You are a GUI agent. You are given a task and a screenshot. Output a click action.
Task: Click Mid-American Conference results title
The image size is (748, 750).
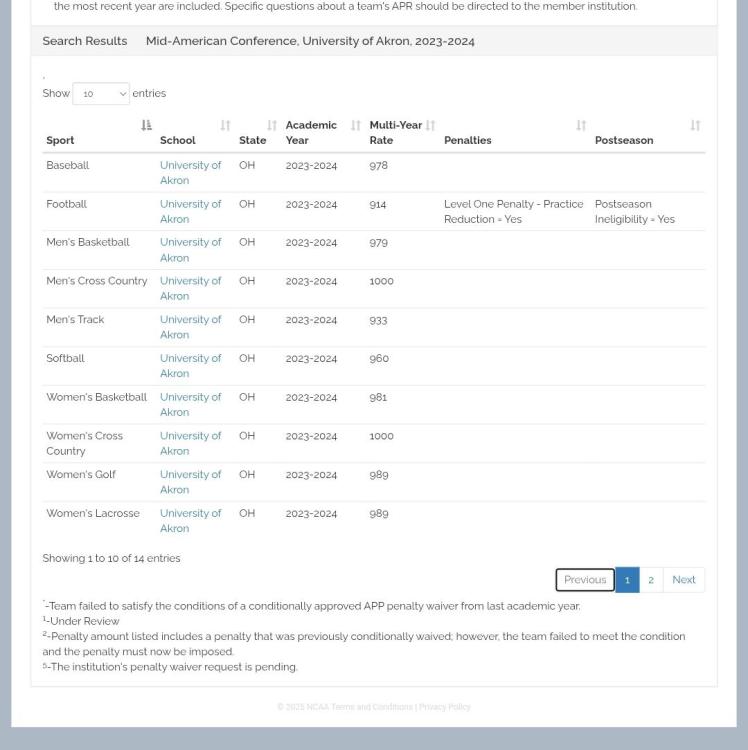(310, 41)
